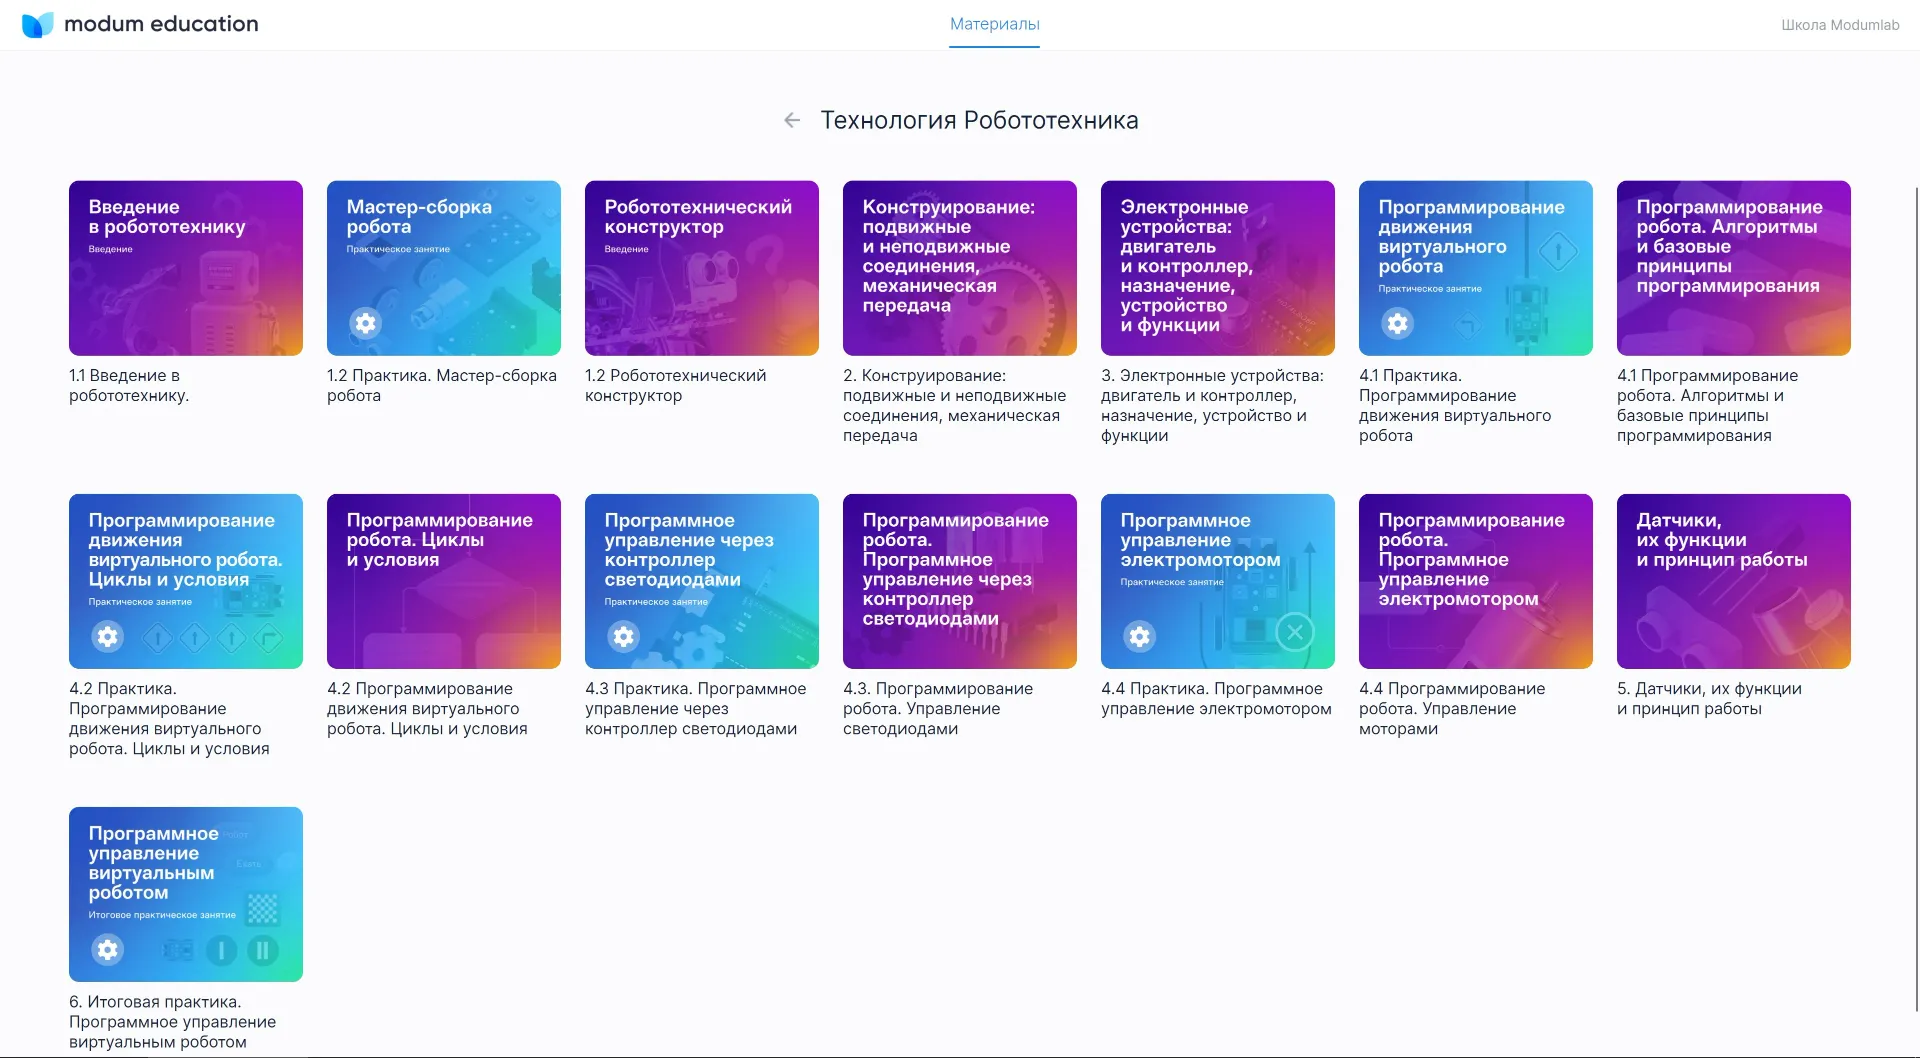The height and width of the screenshot is (1058, 1920).
Task: Click the 4.4 Программирование робота. Управление моторами title
Action: pos(1451,708)
